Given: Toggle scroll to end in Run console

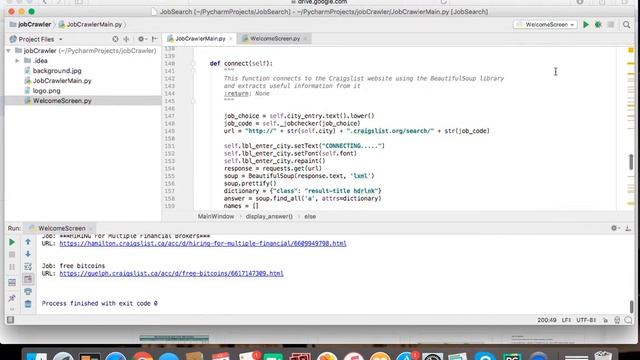Looking at the screenshot, I should 28,279.
